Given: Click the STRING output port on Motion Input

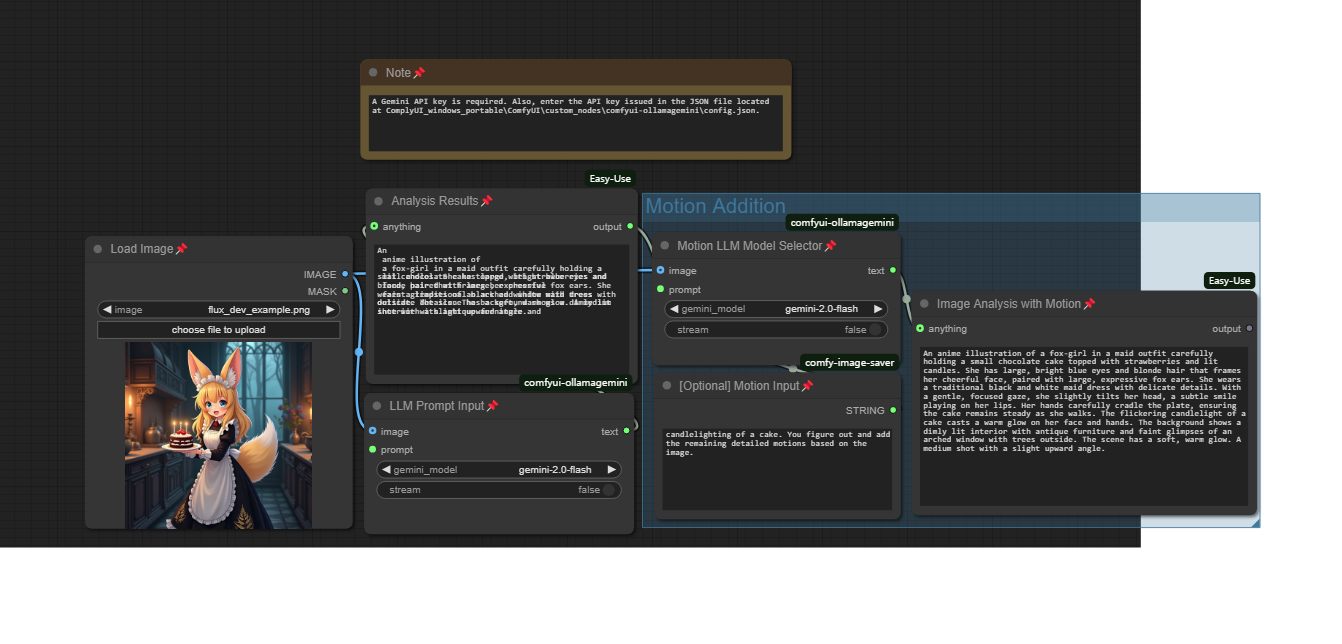Looking at the screenshot, I should point(893,410).
